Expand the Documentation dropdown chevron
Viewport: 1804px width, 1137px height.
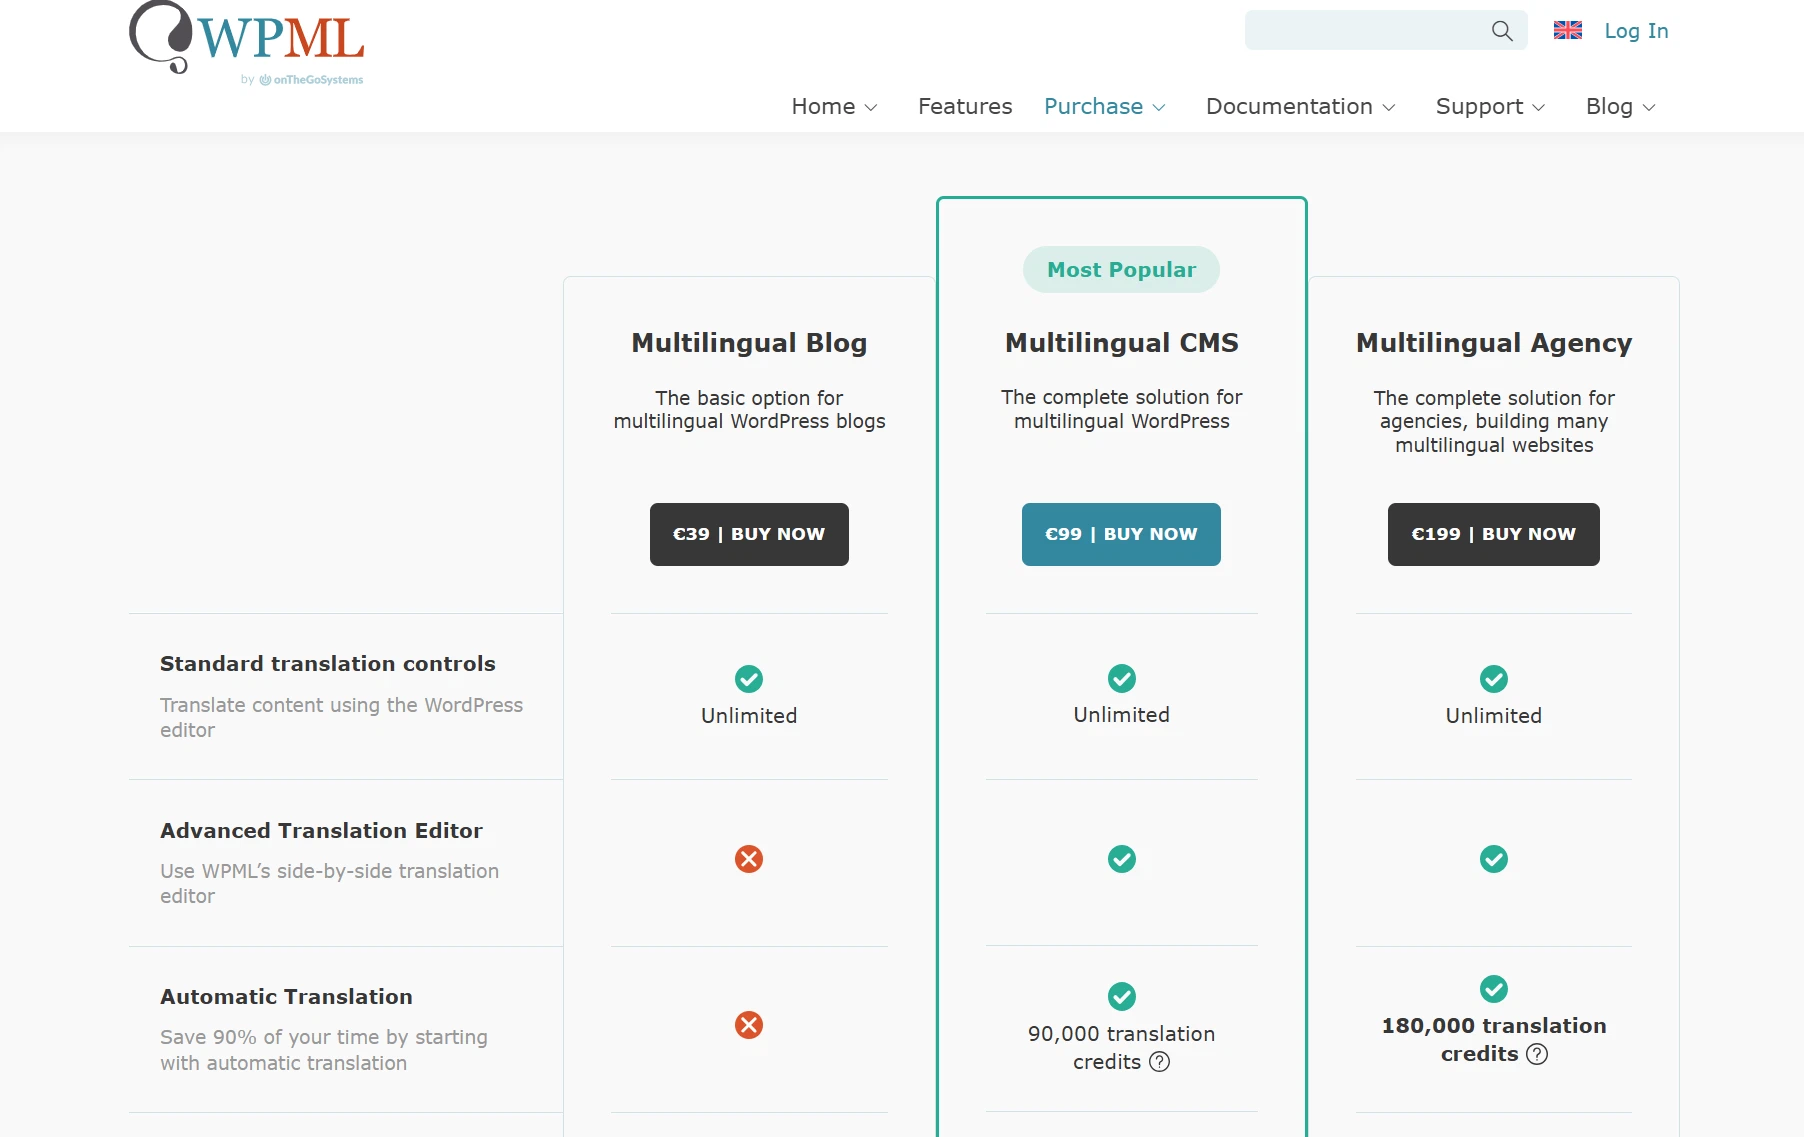pos(1389,108)
